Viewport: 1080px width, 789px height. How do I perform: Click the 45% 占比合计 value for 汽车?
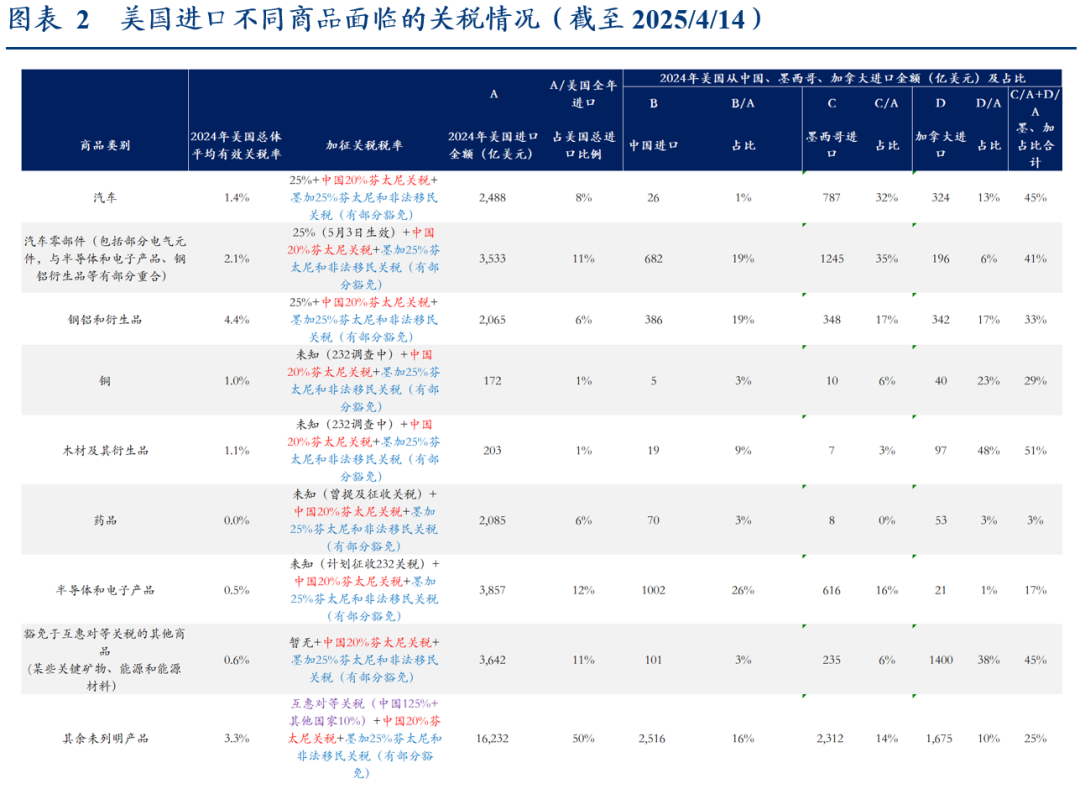(x=1035, y=197)
